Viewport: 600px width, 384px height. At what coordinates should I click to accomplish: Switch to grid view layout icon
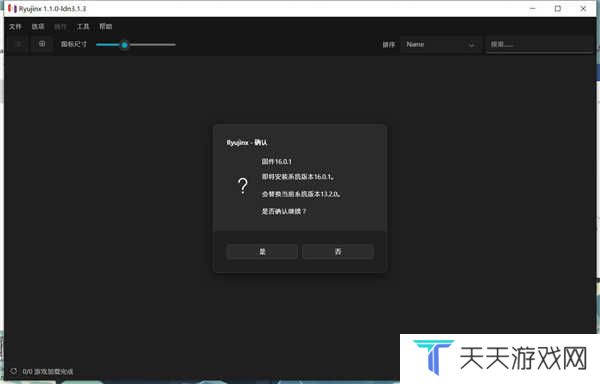point(42,44)
